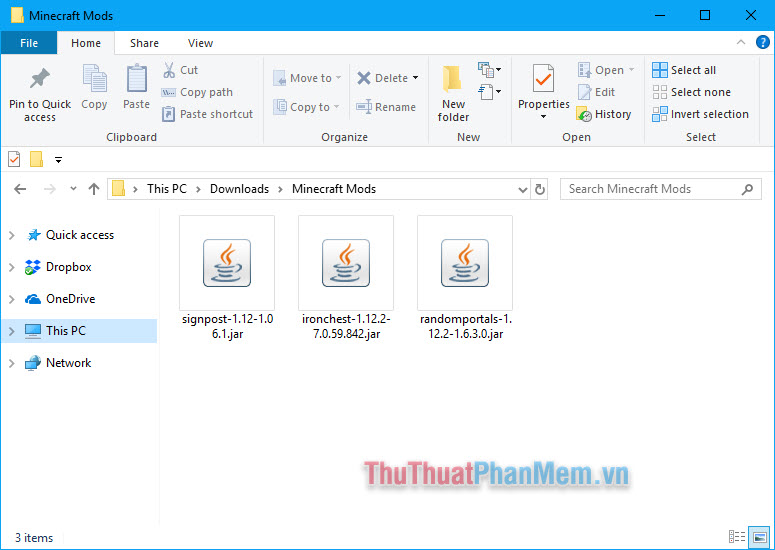Screen dimensions: 775x550
Task: Click Downloads in the address path
Action: coord(239,189)
